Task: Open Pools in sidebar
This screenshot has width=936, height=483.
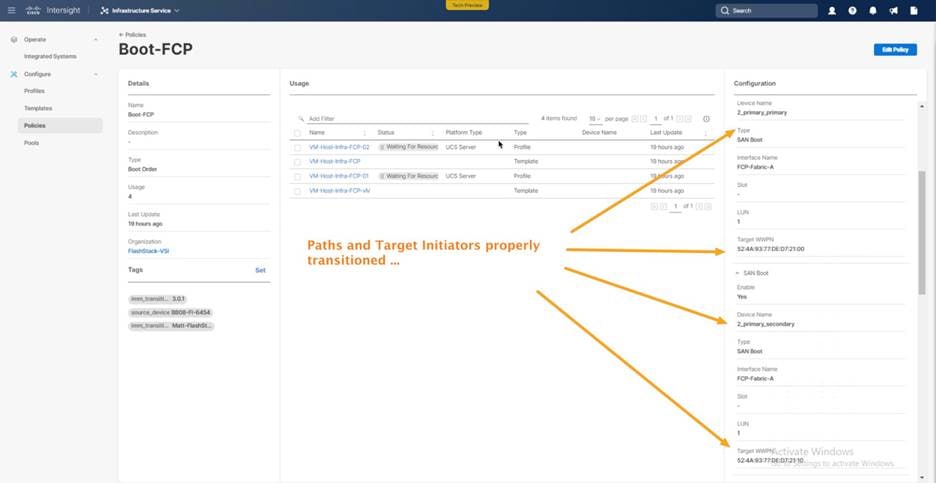Action: click(31, 143)
